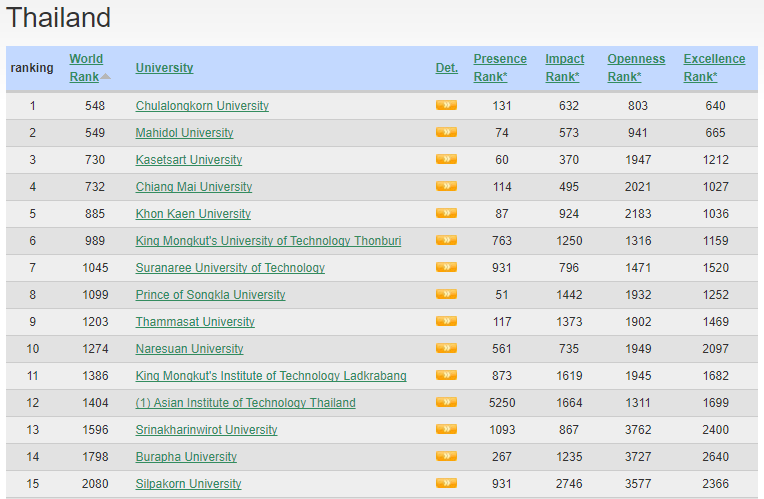Open Mahidol University link

(184, 133)
